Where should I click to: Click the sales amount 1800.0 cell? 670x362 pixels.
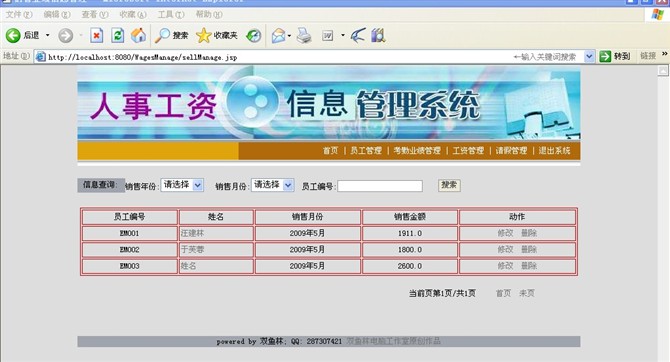click(x=410, y=250)
